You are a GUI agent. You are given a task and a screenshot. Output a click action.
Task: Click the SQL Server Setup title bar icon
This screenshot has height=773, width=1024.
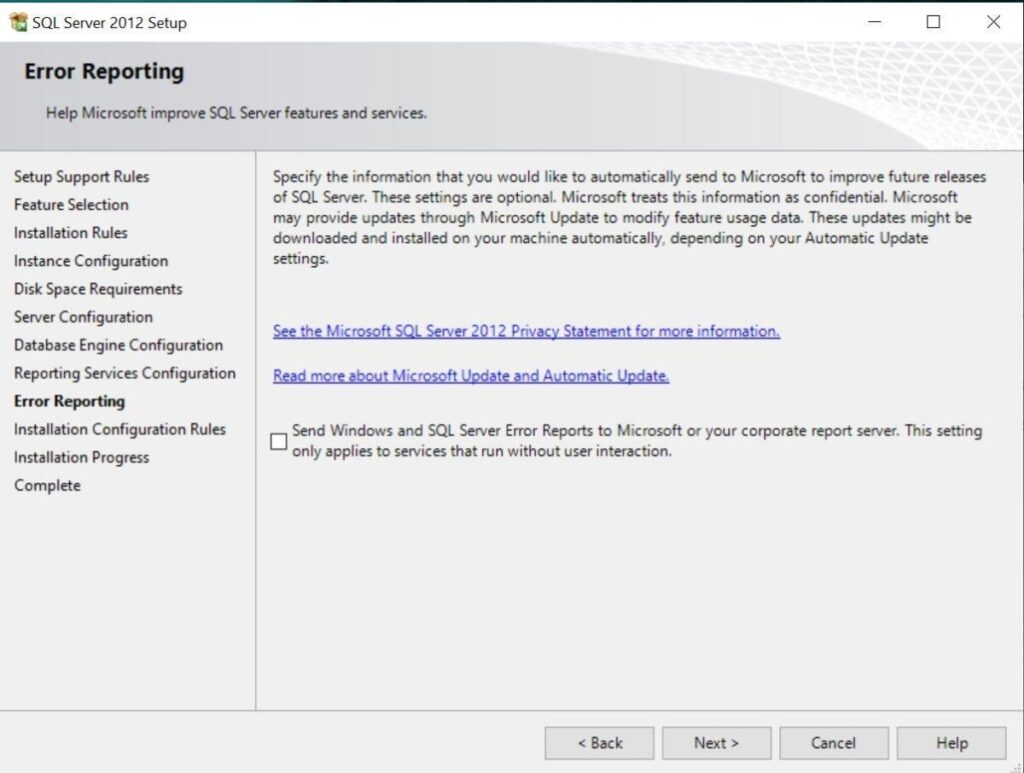tap(17, 21)
